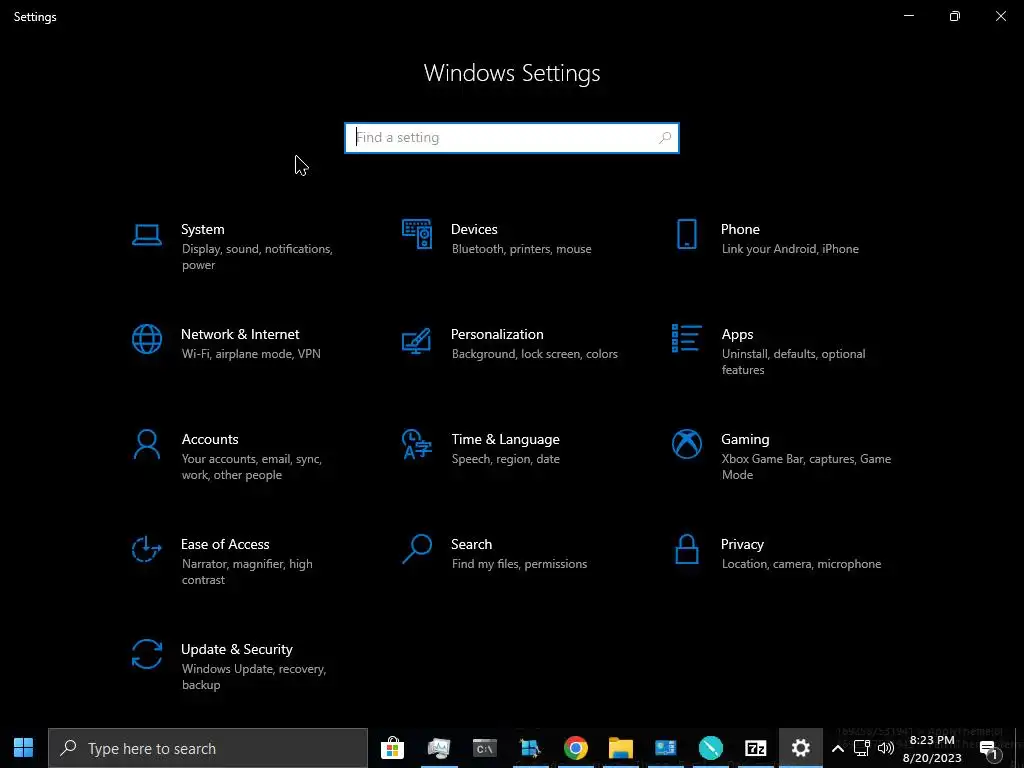Click the Type here to search taskbar box
The image size is (1024, 768).
[x=208, y=748]
